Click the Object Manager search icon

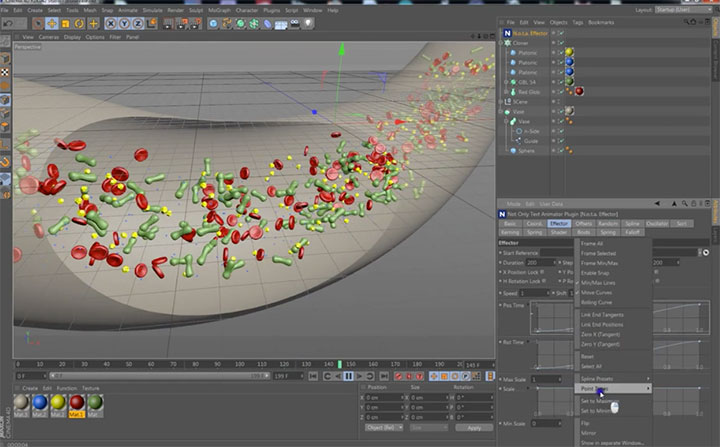[x=686, y=22]
